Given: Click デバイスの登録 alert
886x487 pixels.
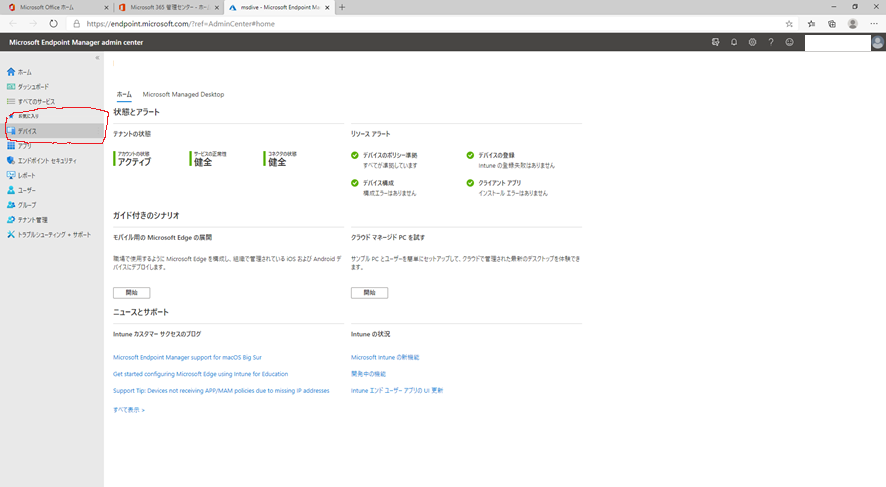Looking at the screenshot, I should pos(496,155).
